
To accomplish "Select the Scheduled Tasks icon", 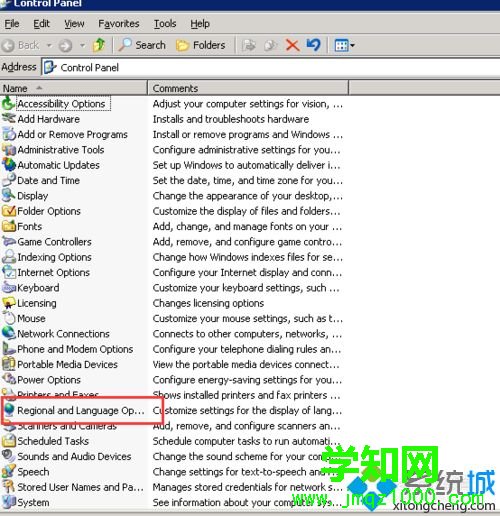I will [9, 441].
